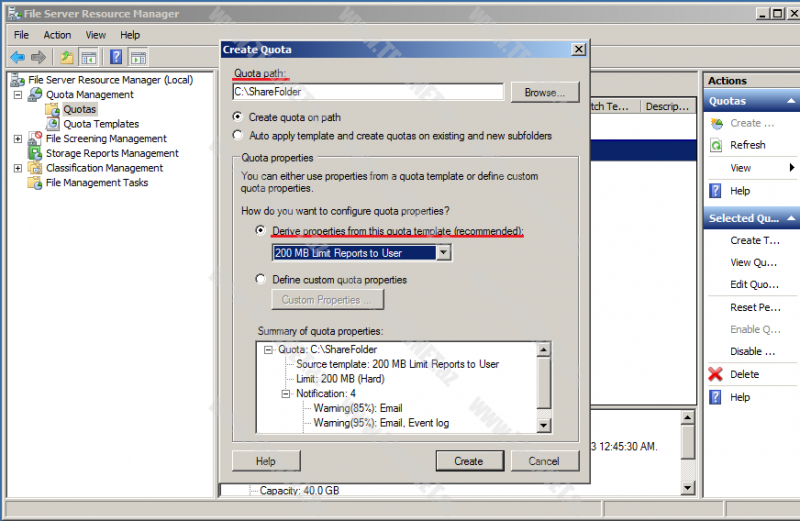Image resolution: width=800 pixels, height=521 pixels.
Task: Click the Storage Reports Management icon
Action: click(35, 153)
